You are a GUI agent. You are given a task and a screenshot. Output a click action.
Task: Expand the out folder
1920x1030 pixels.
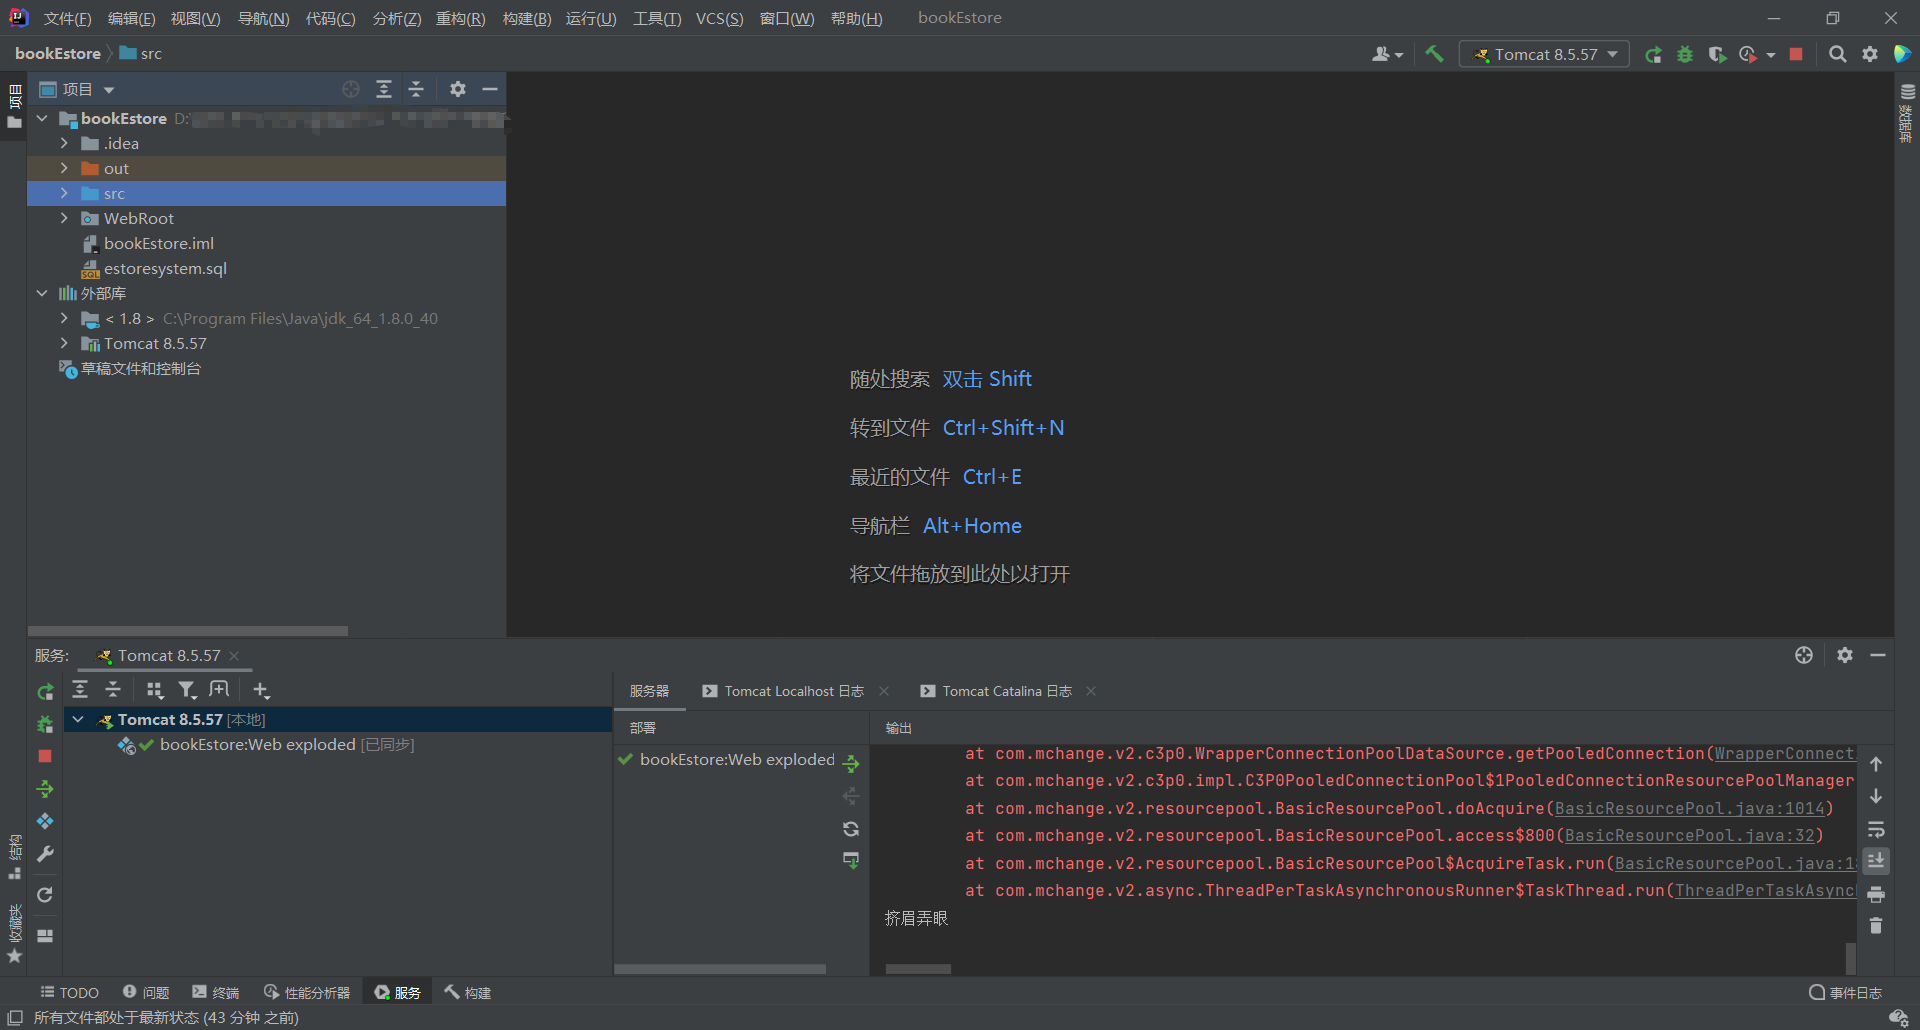65,168
